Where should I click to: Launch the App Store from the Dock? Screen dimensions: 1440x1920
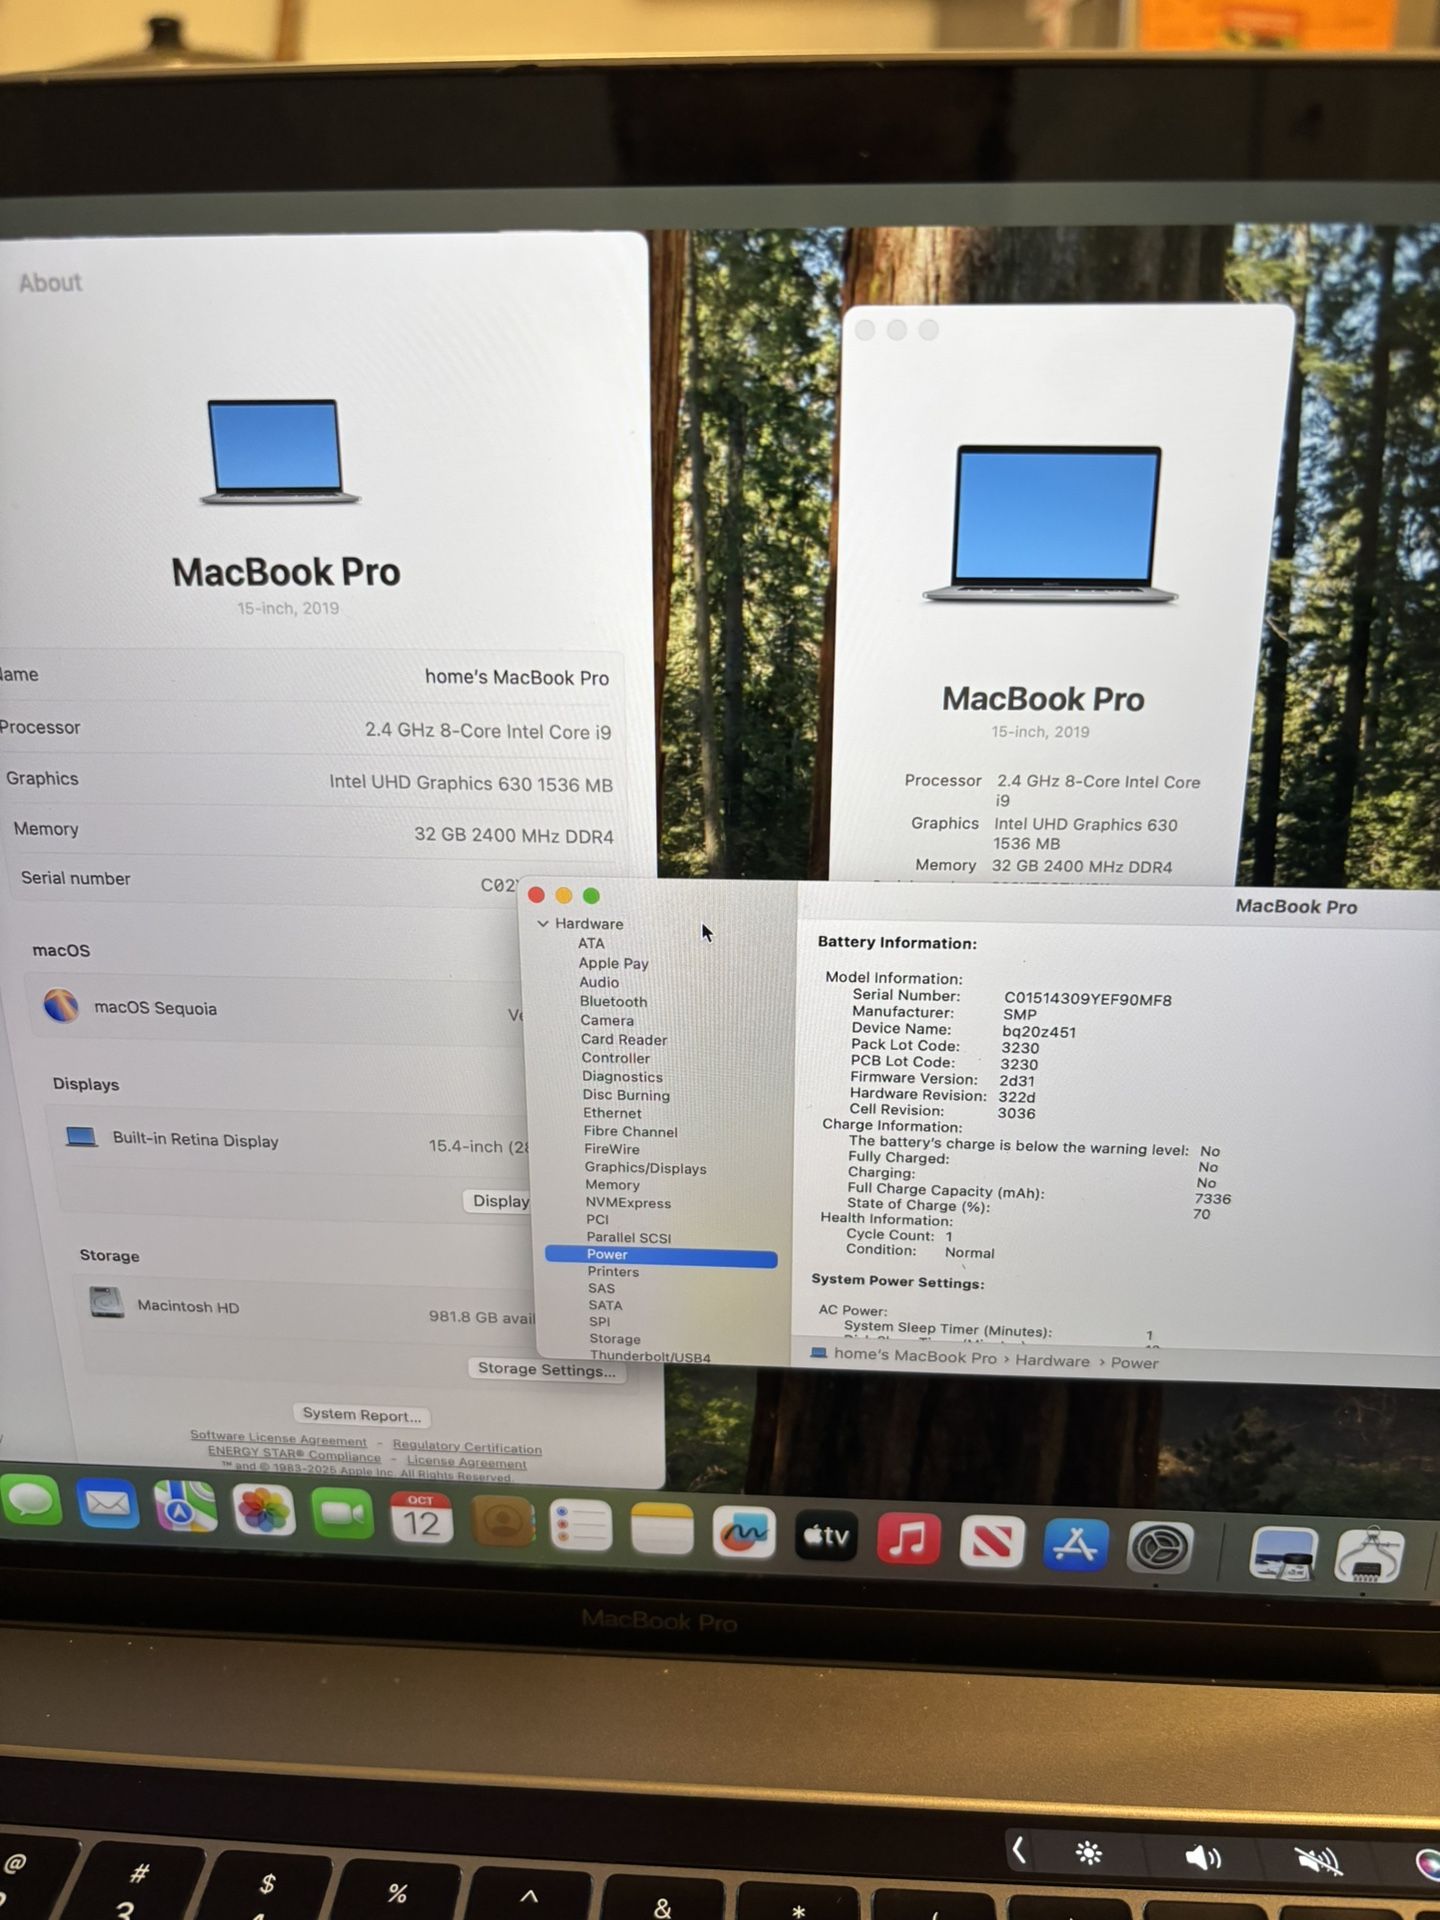pos(1076,1546)
